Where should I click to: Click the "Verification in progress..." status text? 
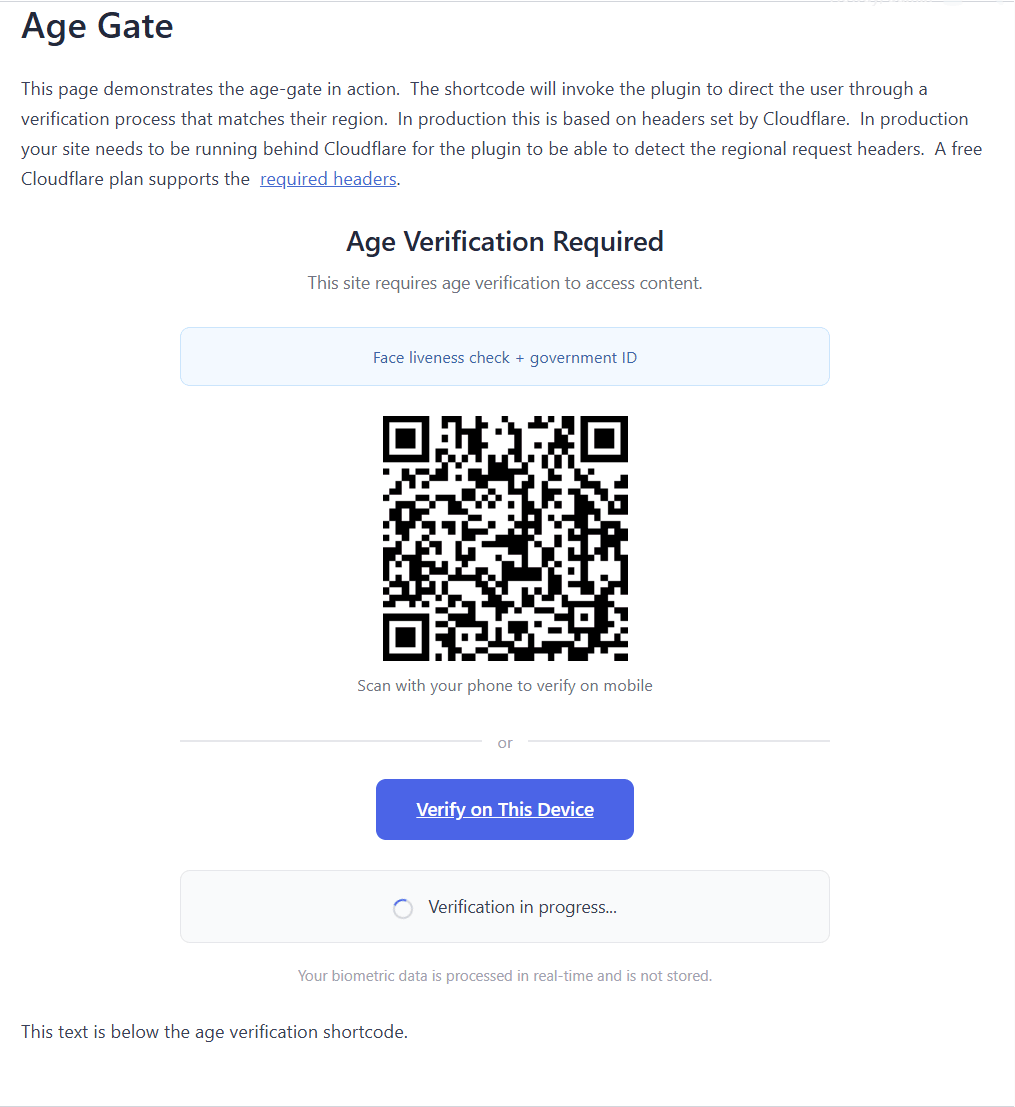click(x=522, y=908)
